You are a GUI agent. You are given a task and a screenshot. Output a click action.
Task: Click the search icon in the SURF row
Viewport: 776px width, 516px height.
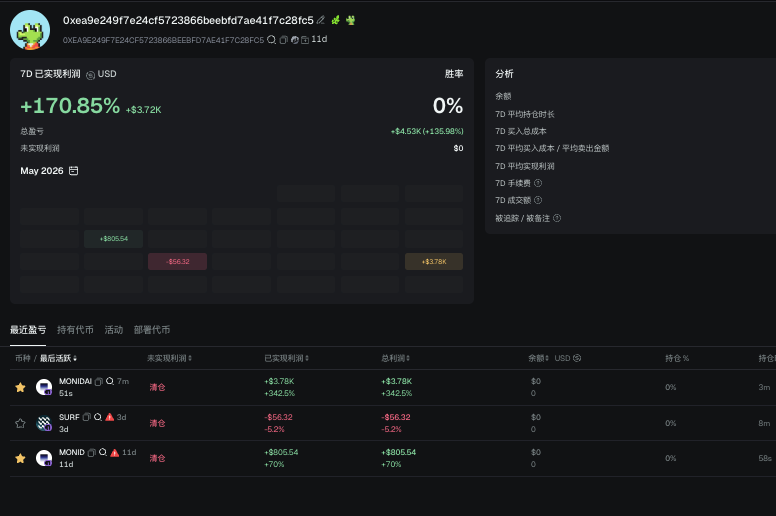pyautogui.click(x=98, y=417)
